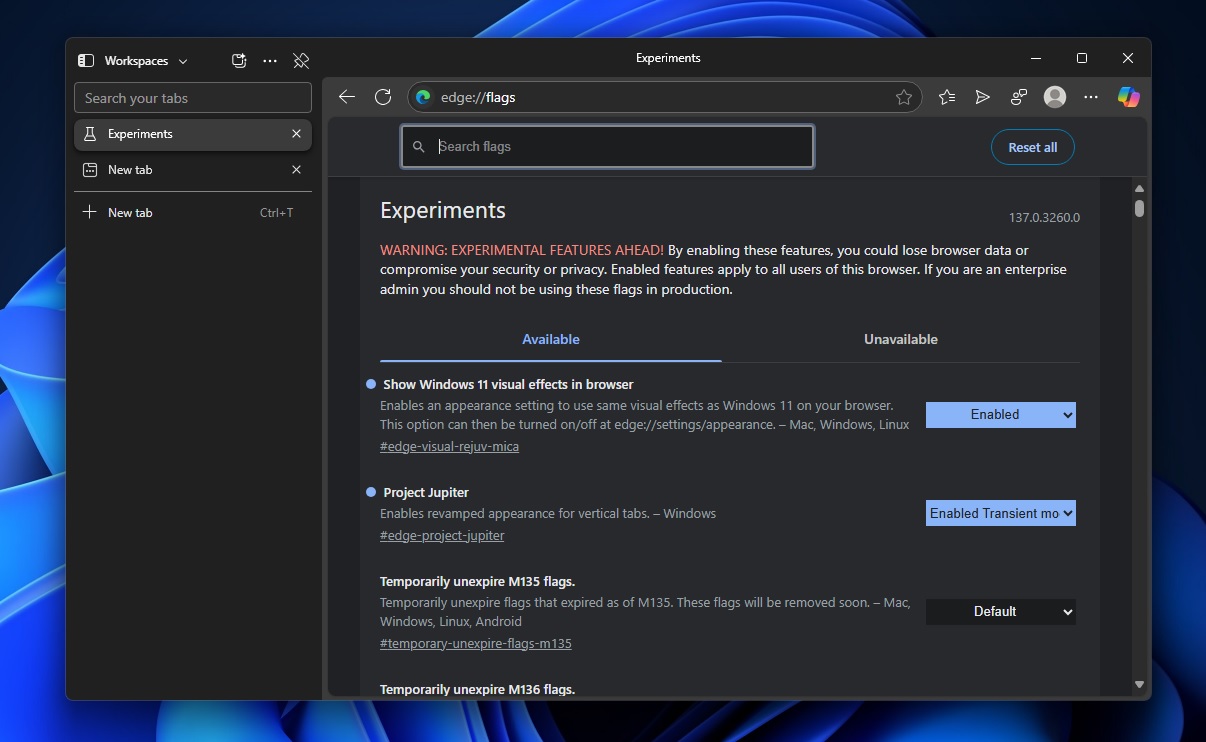Open the Show Windows 11 visual effects dropdown

coord(1000,414)
